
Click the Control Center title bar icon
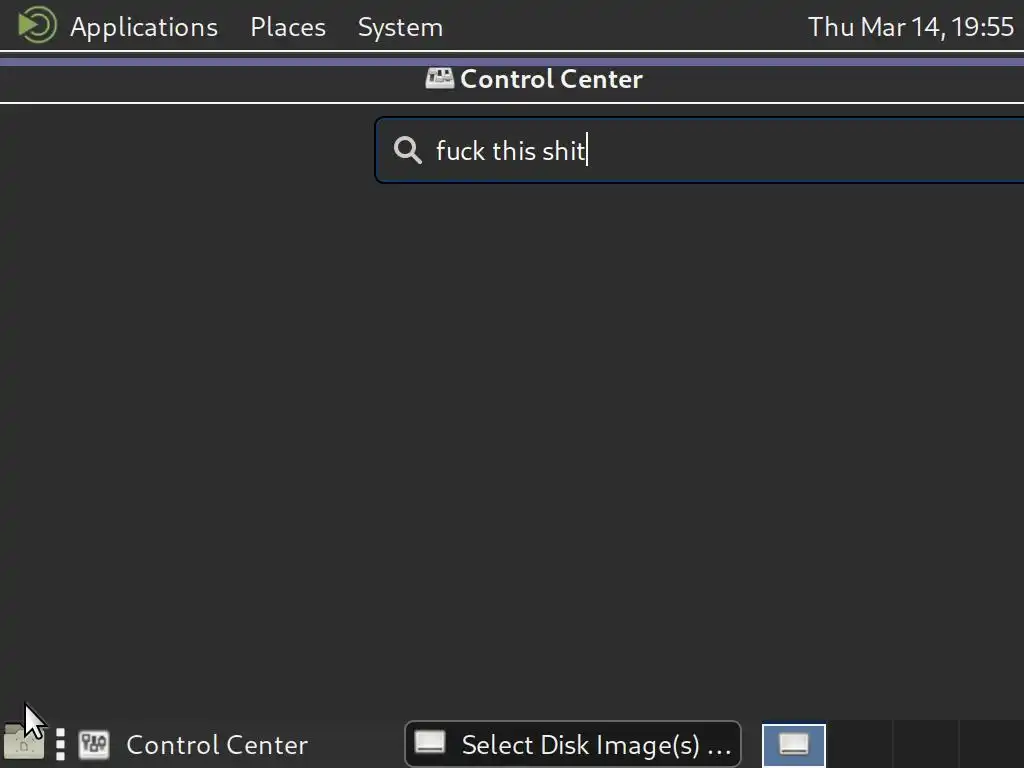pyautogui.click(x=440, y=78)
